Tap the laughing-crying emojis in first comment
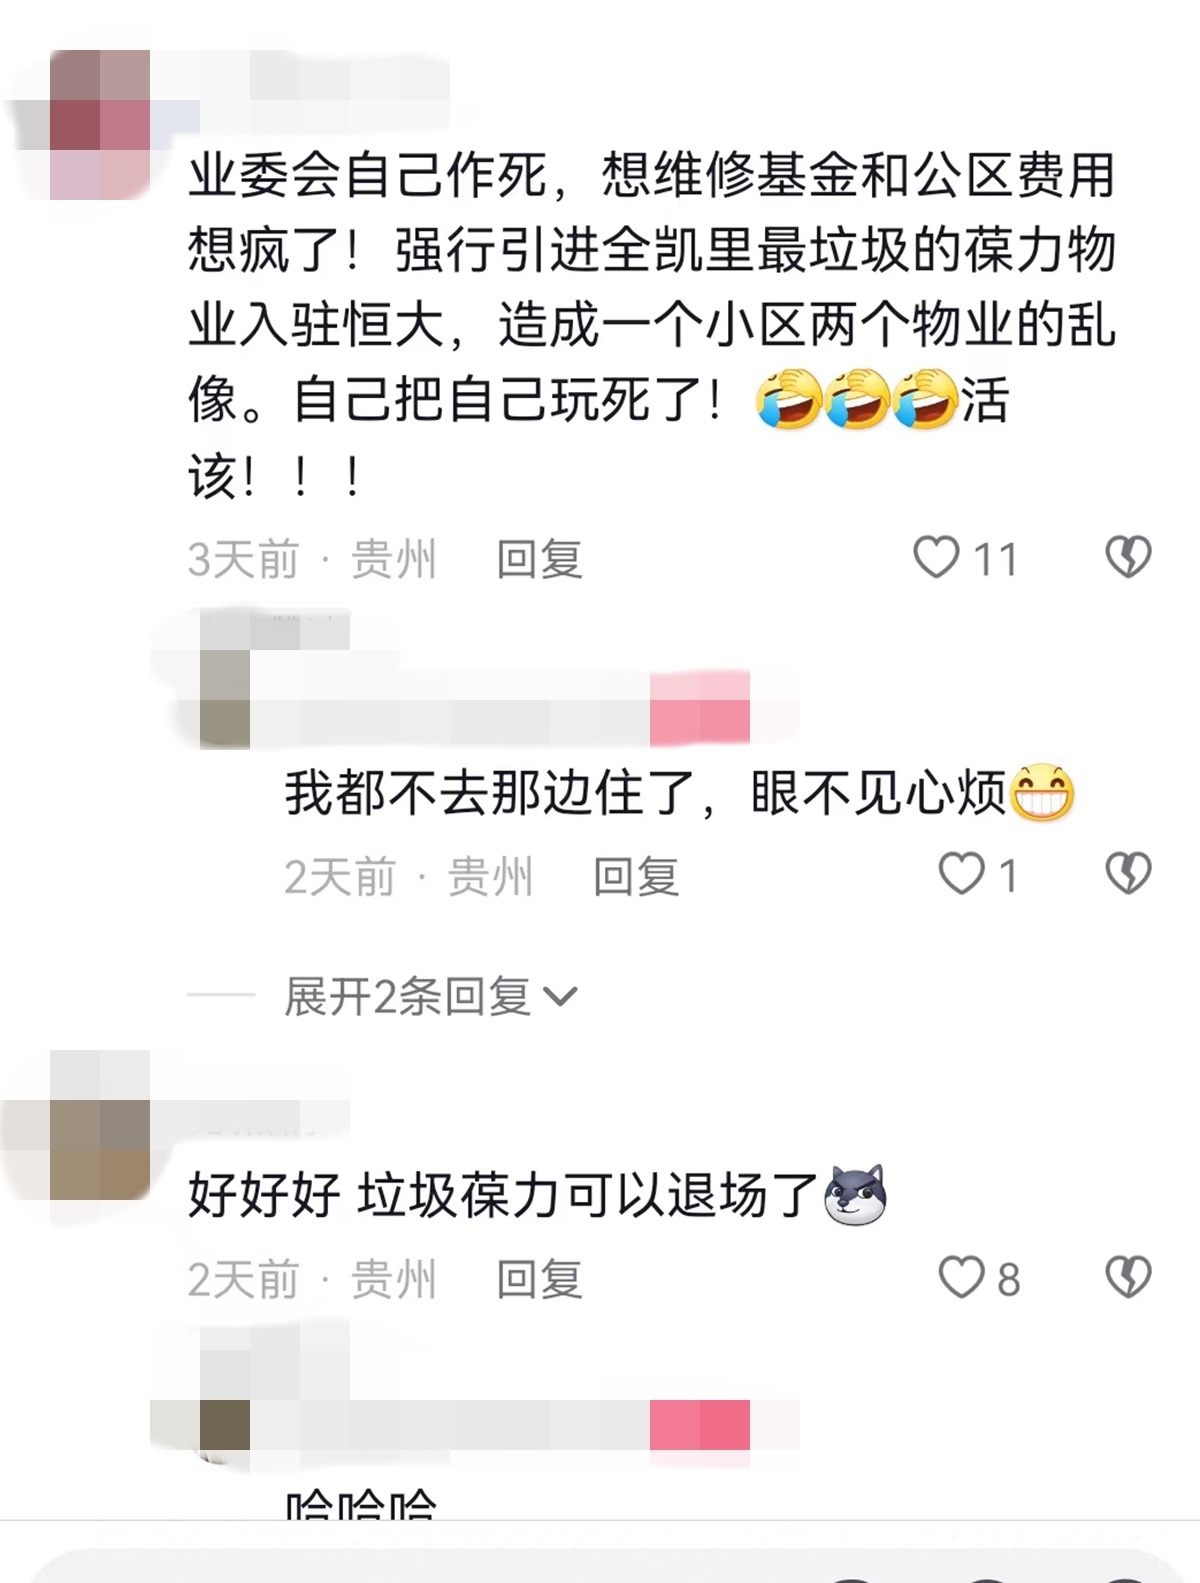This screenshot has height=1583, width=1200. click(856, 399)
